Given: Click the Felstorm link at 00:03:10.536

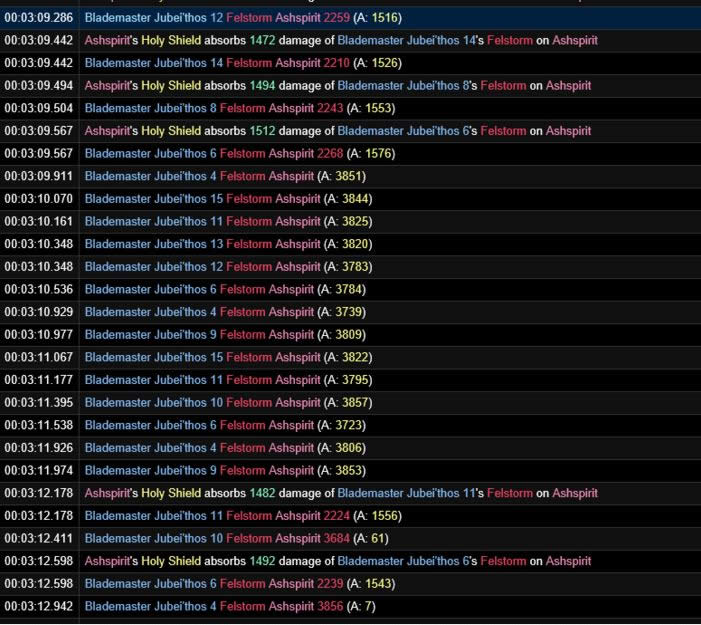Looking at the screenshot, I should (x=242, y=290).
